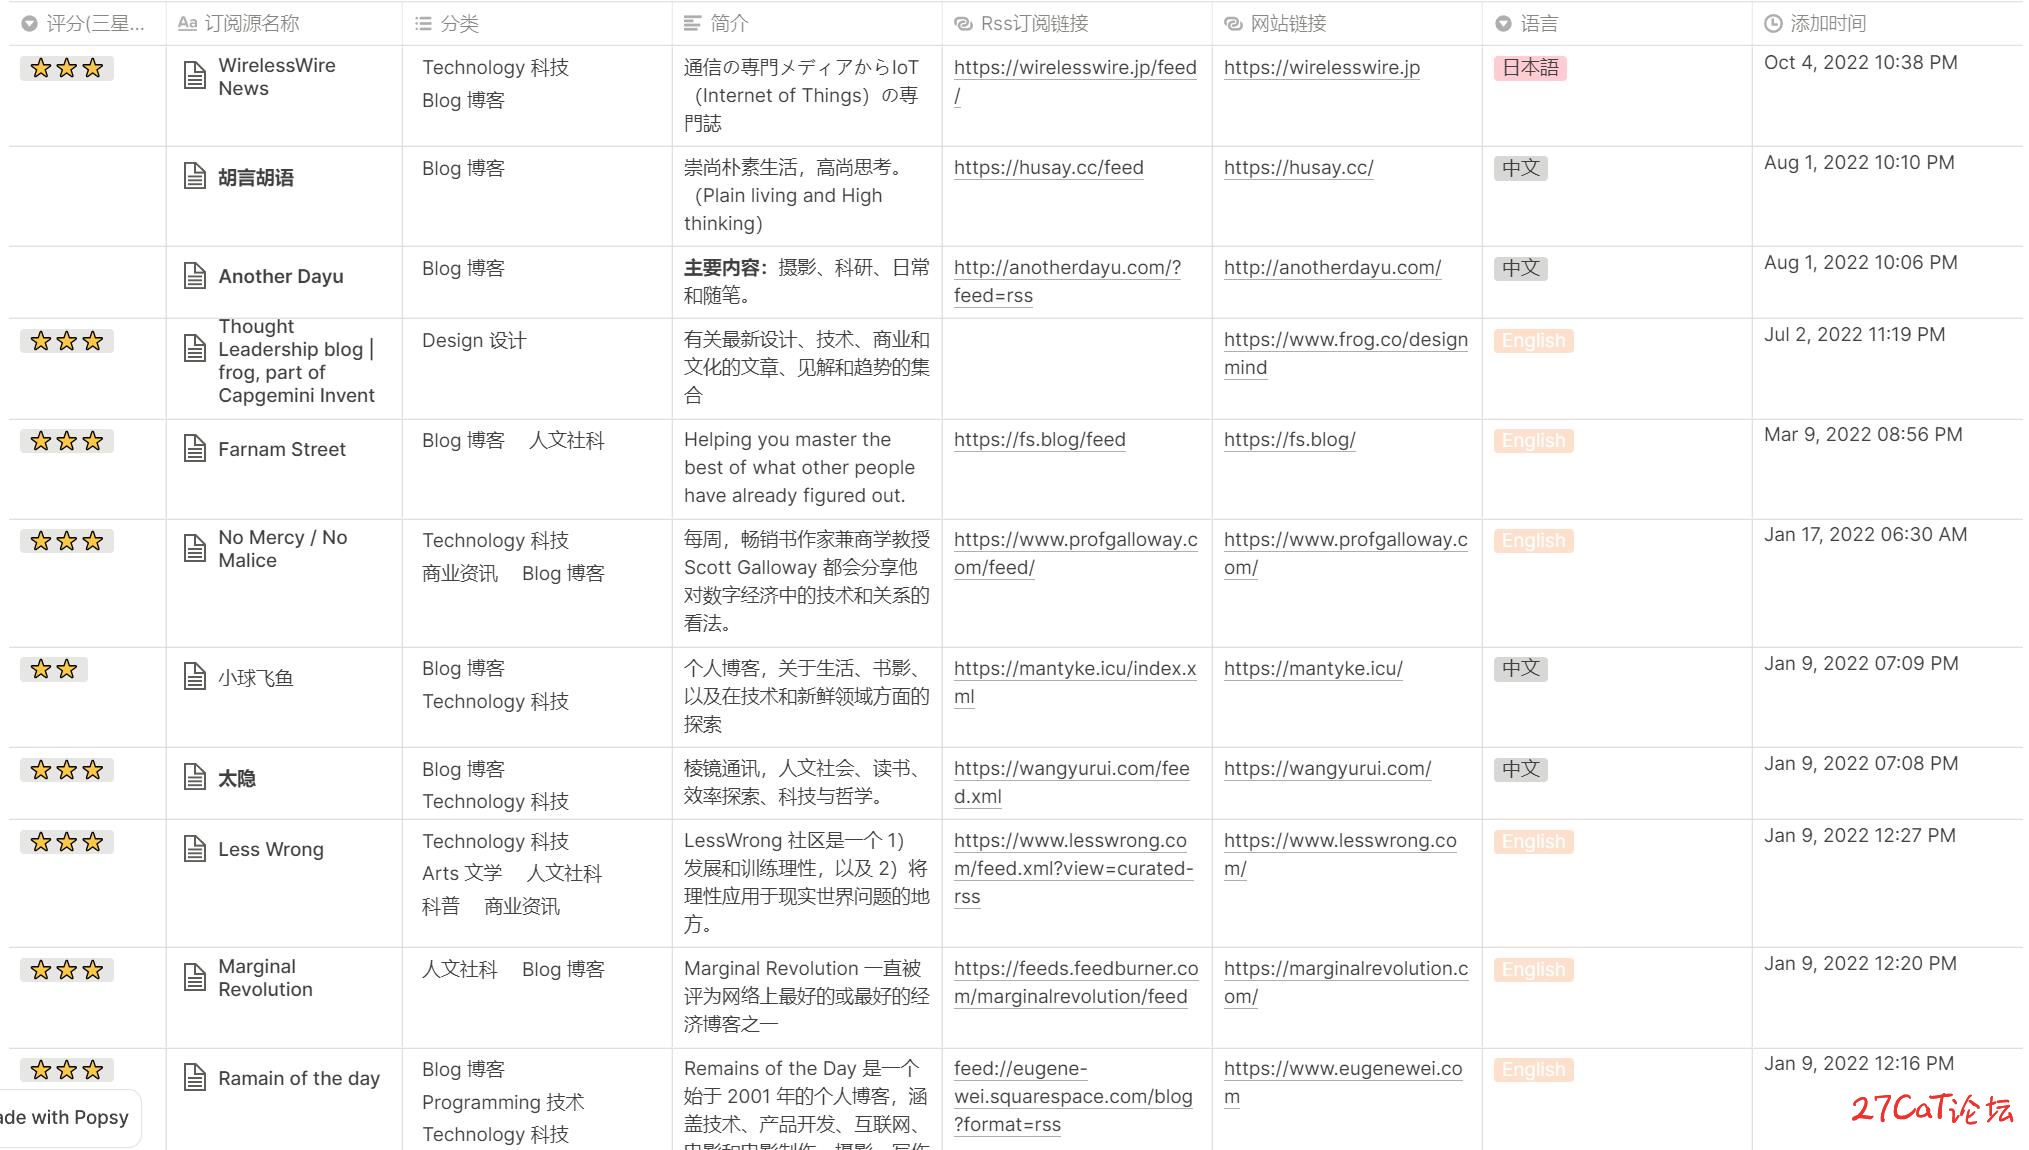Image resolution: width=2029 pixels, height=1150 pixels.
Task: Click the date Oct 4, 2022 10:38 PM
Action: [x=1860, y=62]
